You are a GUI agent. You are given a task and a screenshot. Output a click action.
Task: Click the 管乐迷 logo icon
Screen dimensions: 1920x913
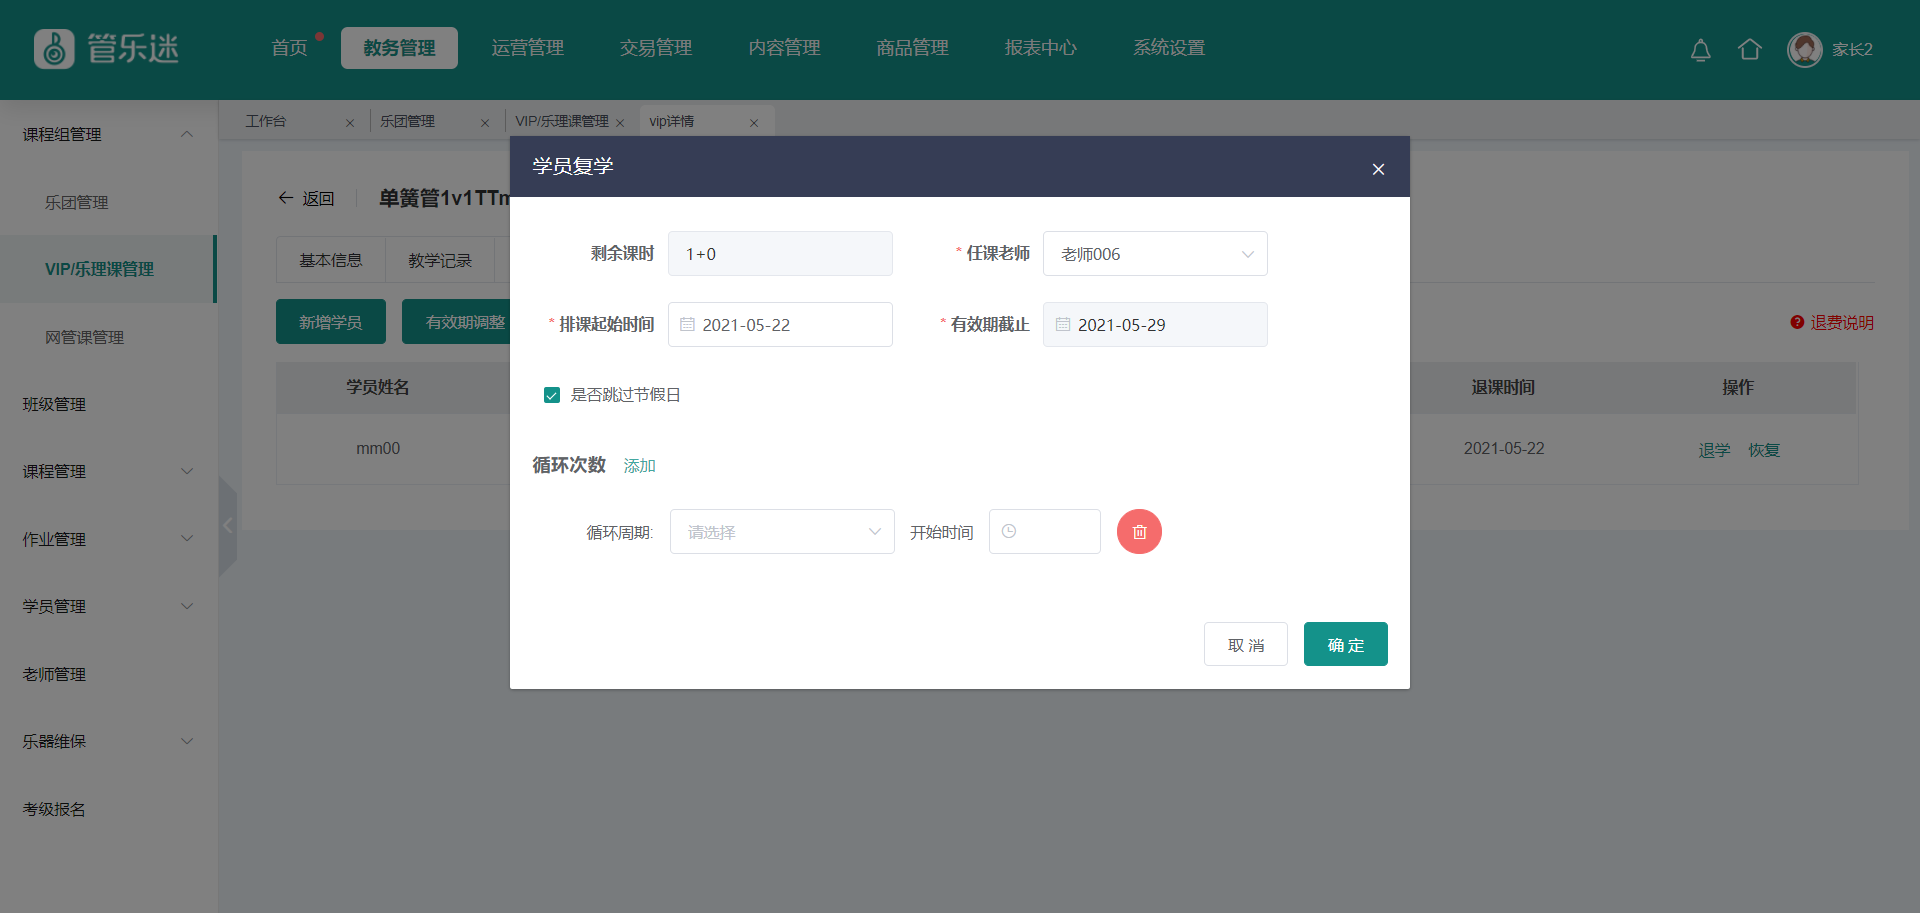[54, 49]
